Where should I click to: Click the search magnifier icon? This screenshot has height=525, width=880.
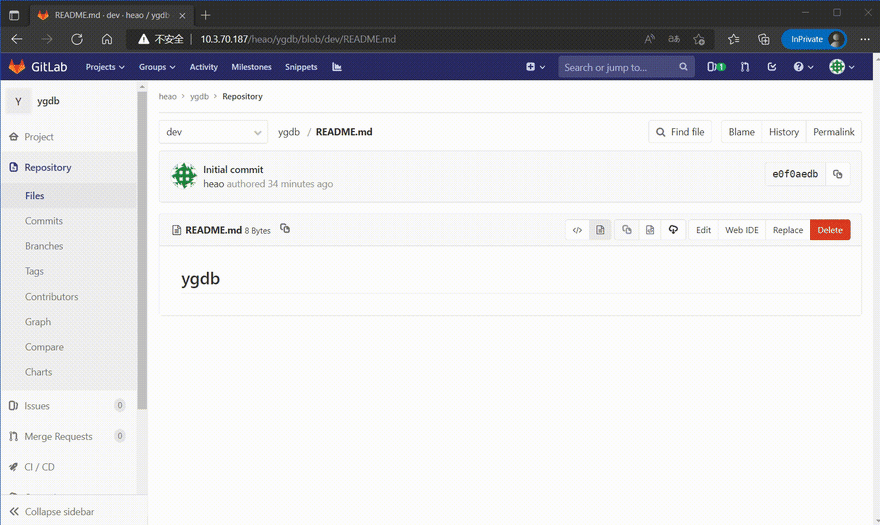683,67
